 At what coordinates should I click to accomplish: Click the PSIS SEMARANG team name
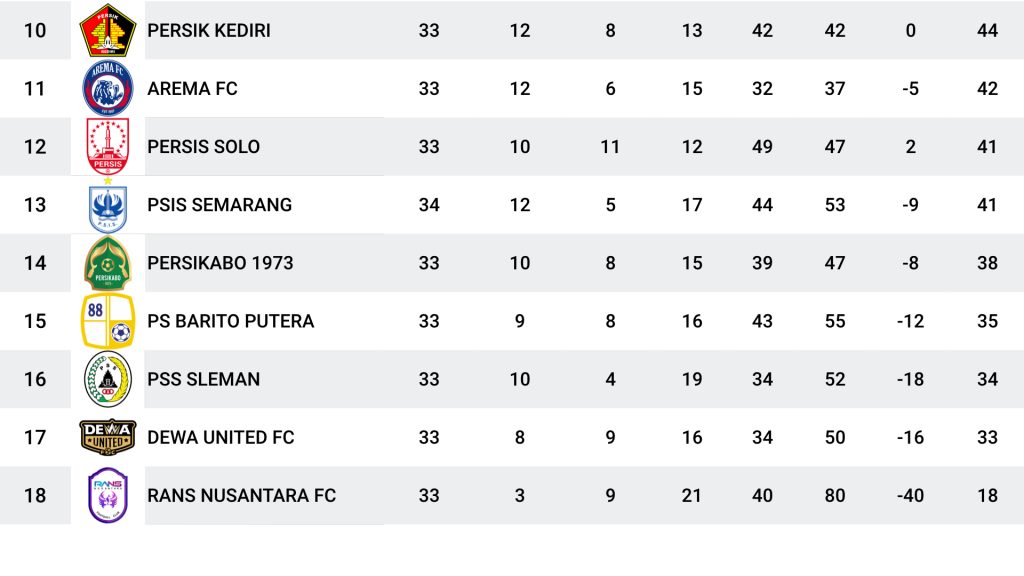219,205
